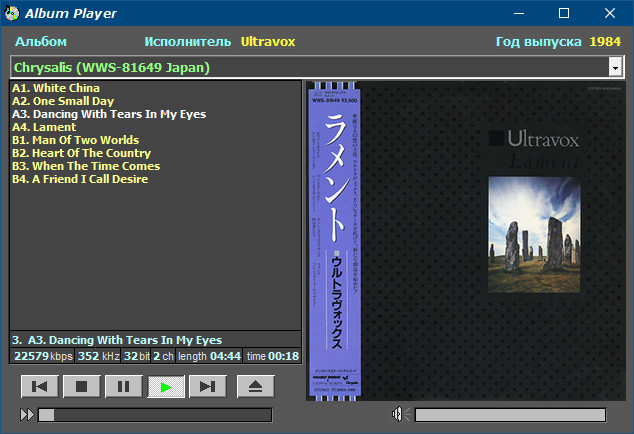Click the Album Player app icon
Viewport: 634px width, 434px height.
[x=12, y=13]
